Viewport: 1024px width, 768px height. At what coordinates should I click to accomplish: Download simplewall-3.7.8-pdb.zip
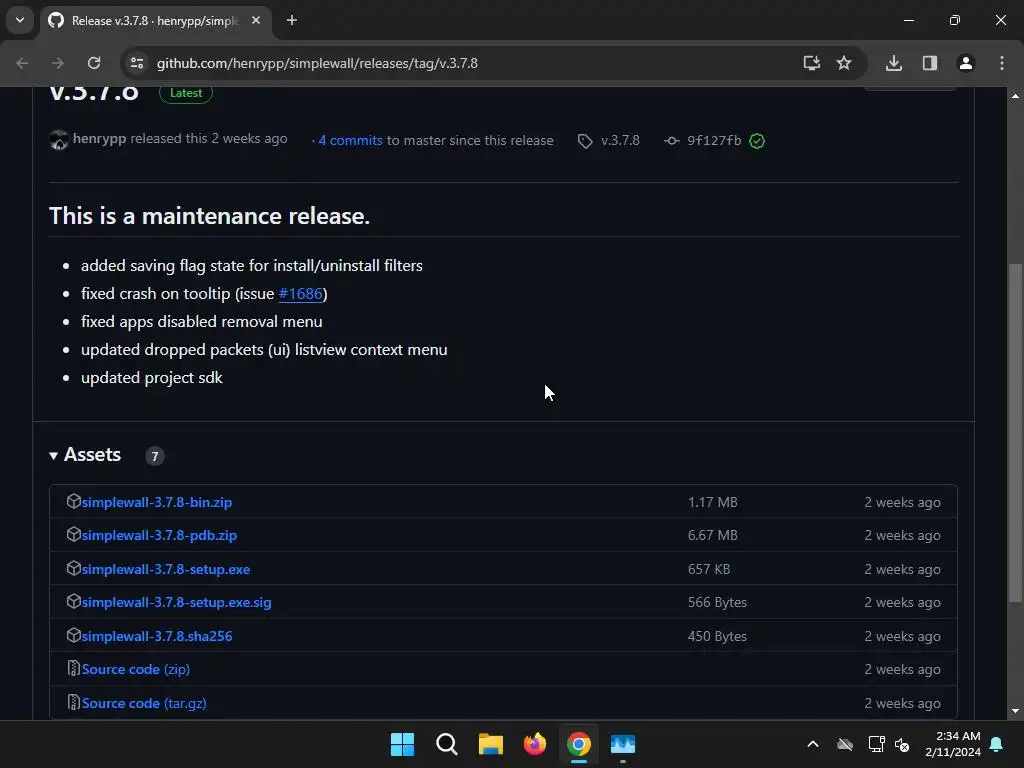[x=159, y=535]
